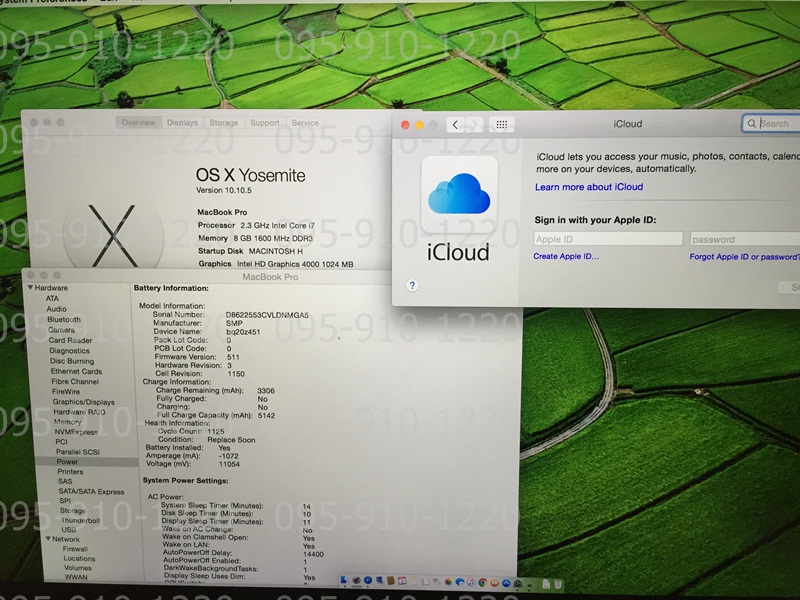Collapse the Network section in the sidebar
Viewport: 800px width, 600px height.
tap(47, 539)
